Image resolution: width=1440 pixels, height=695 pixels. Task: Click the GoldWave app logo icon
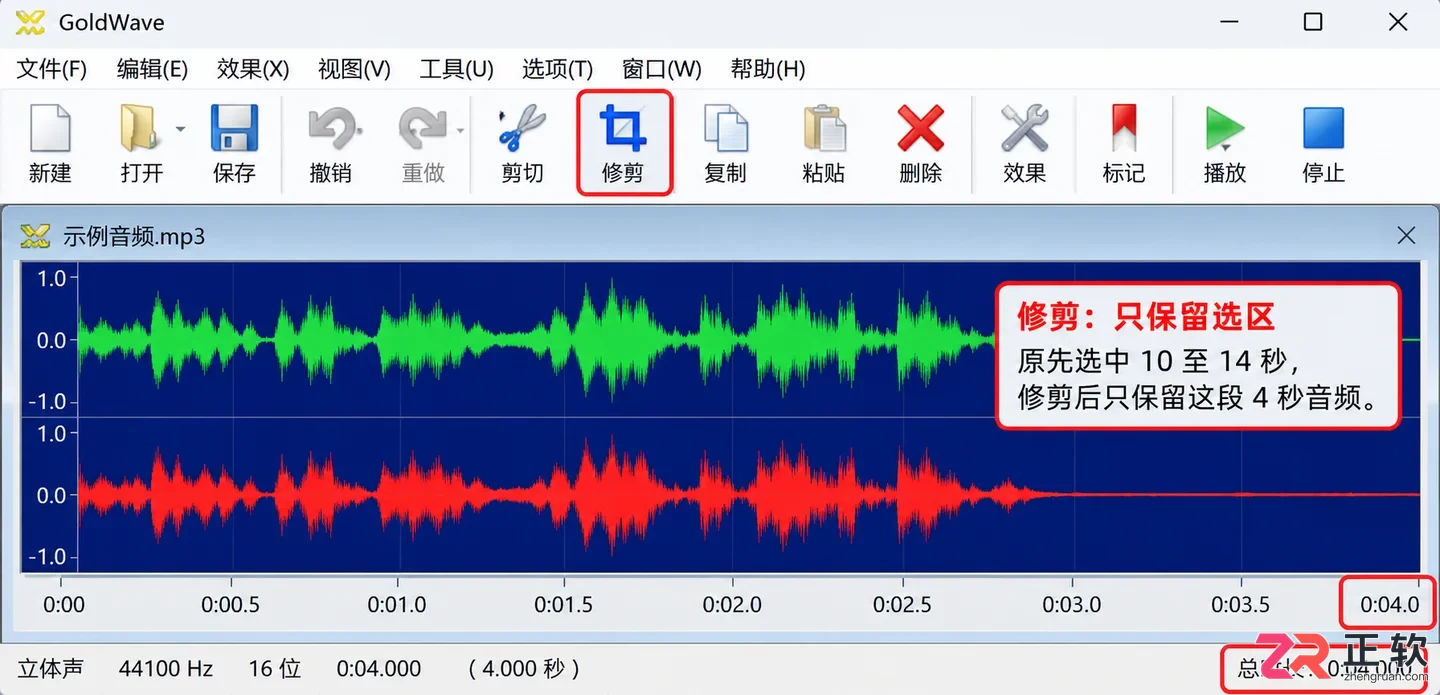(x=31, y=22)
